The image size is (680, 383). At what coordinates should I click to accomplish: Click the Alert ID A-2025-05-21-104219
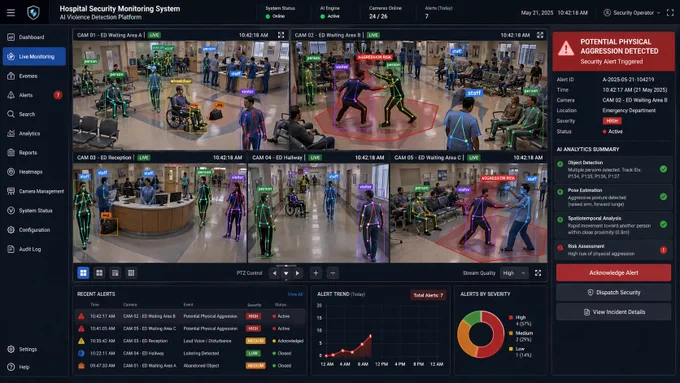[628, 79]
